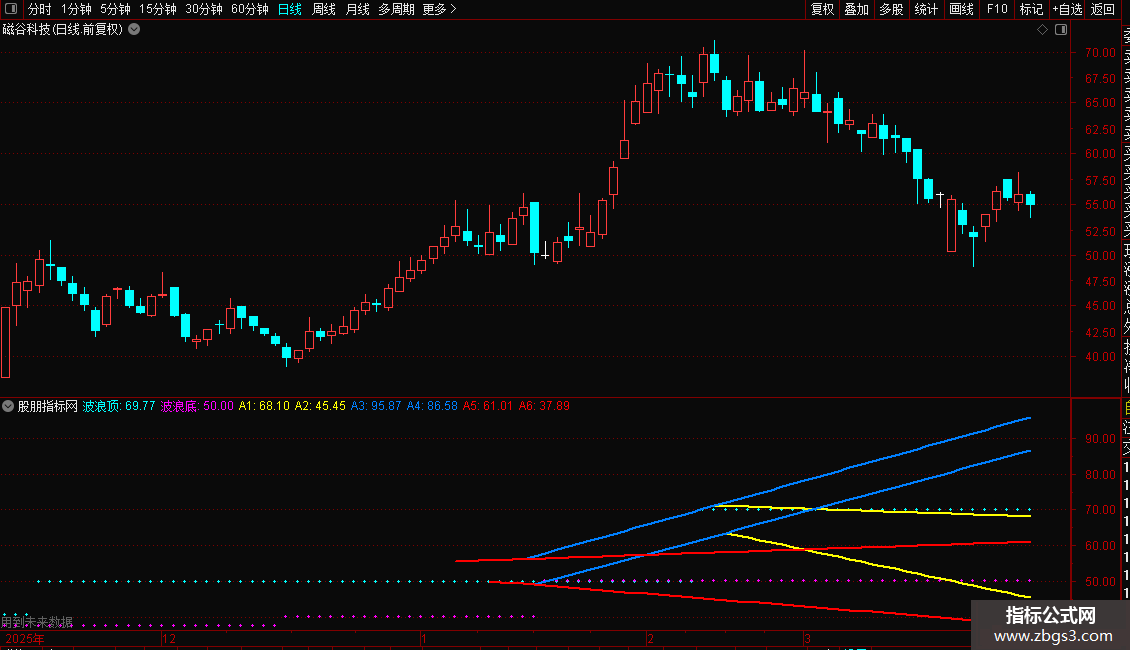Open the 多股 multi-stock view
1130x650 pixels.
891,9
